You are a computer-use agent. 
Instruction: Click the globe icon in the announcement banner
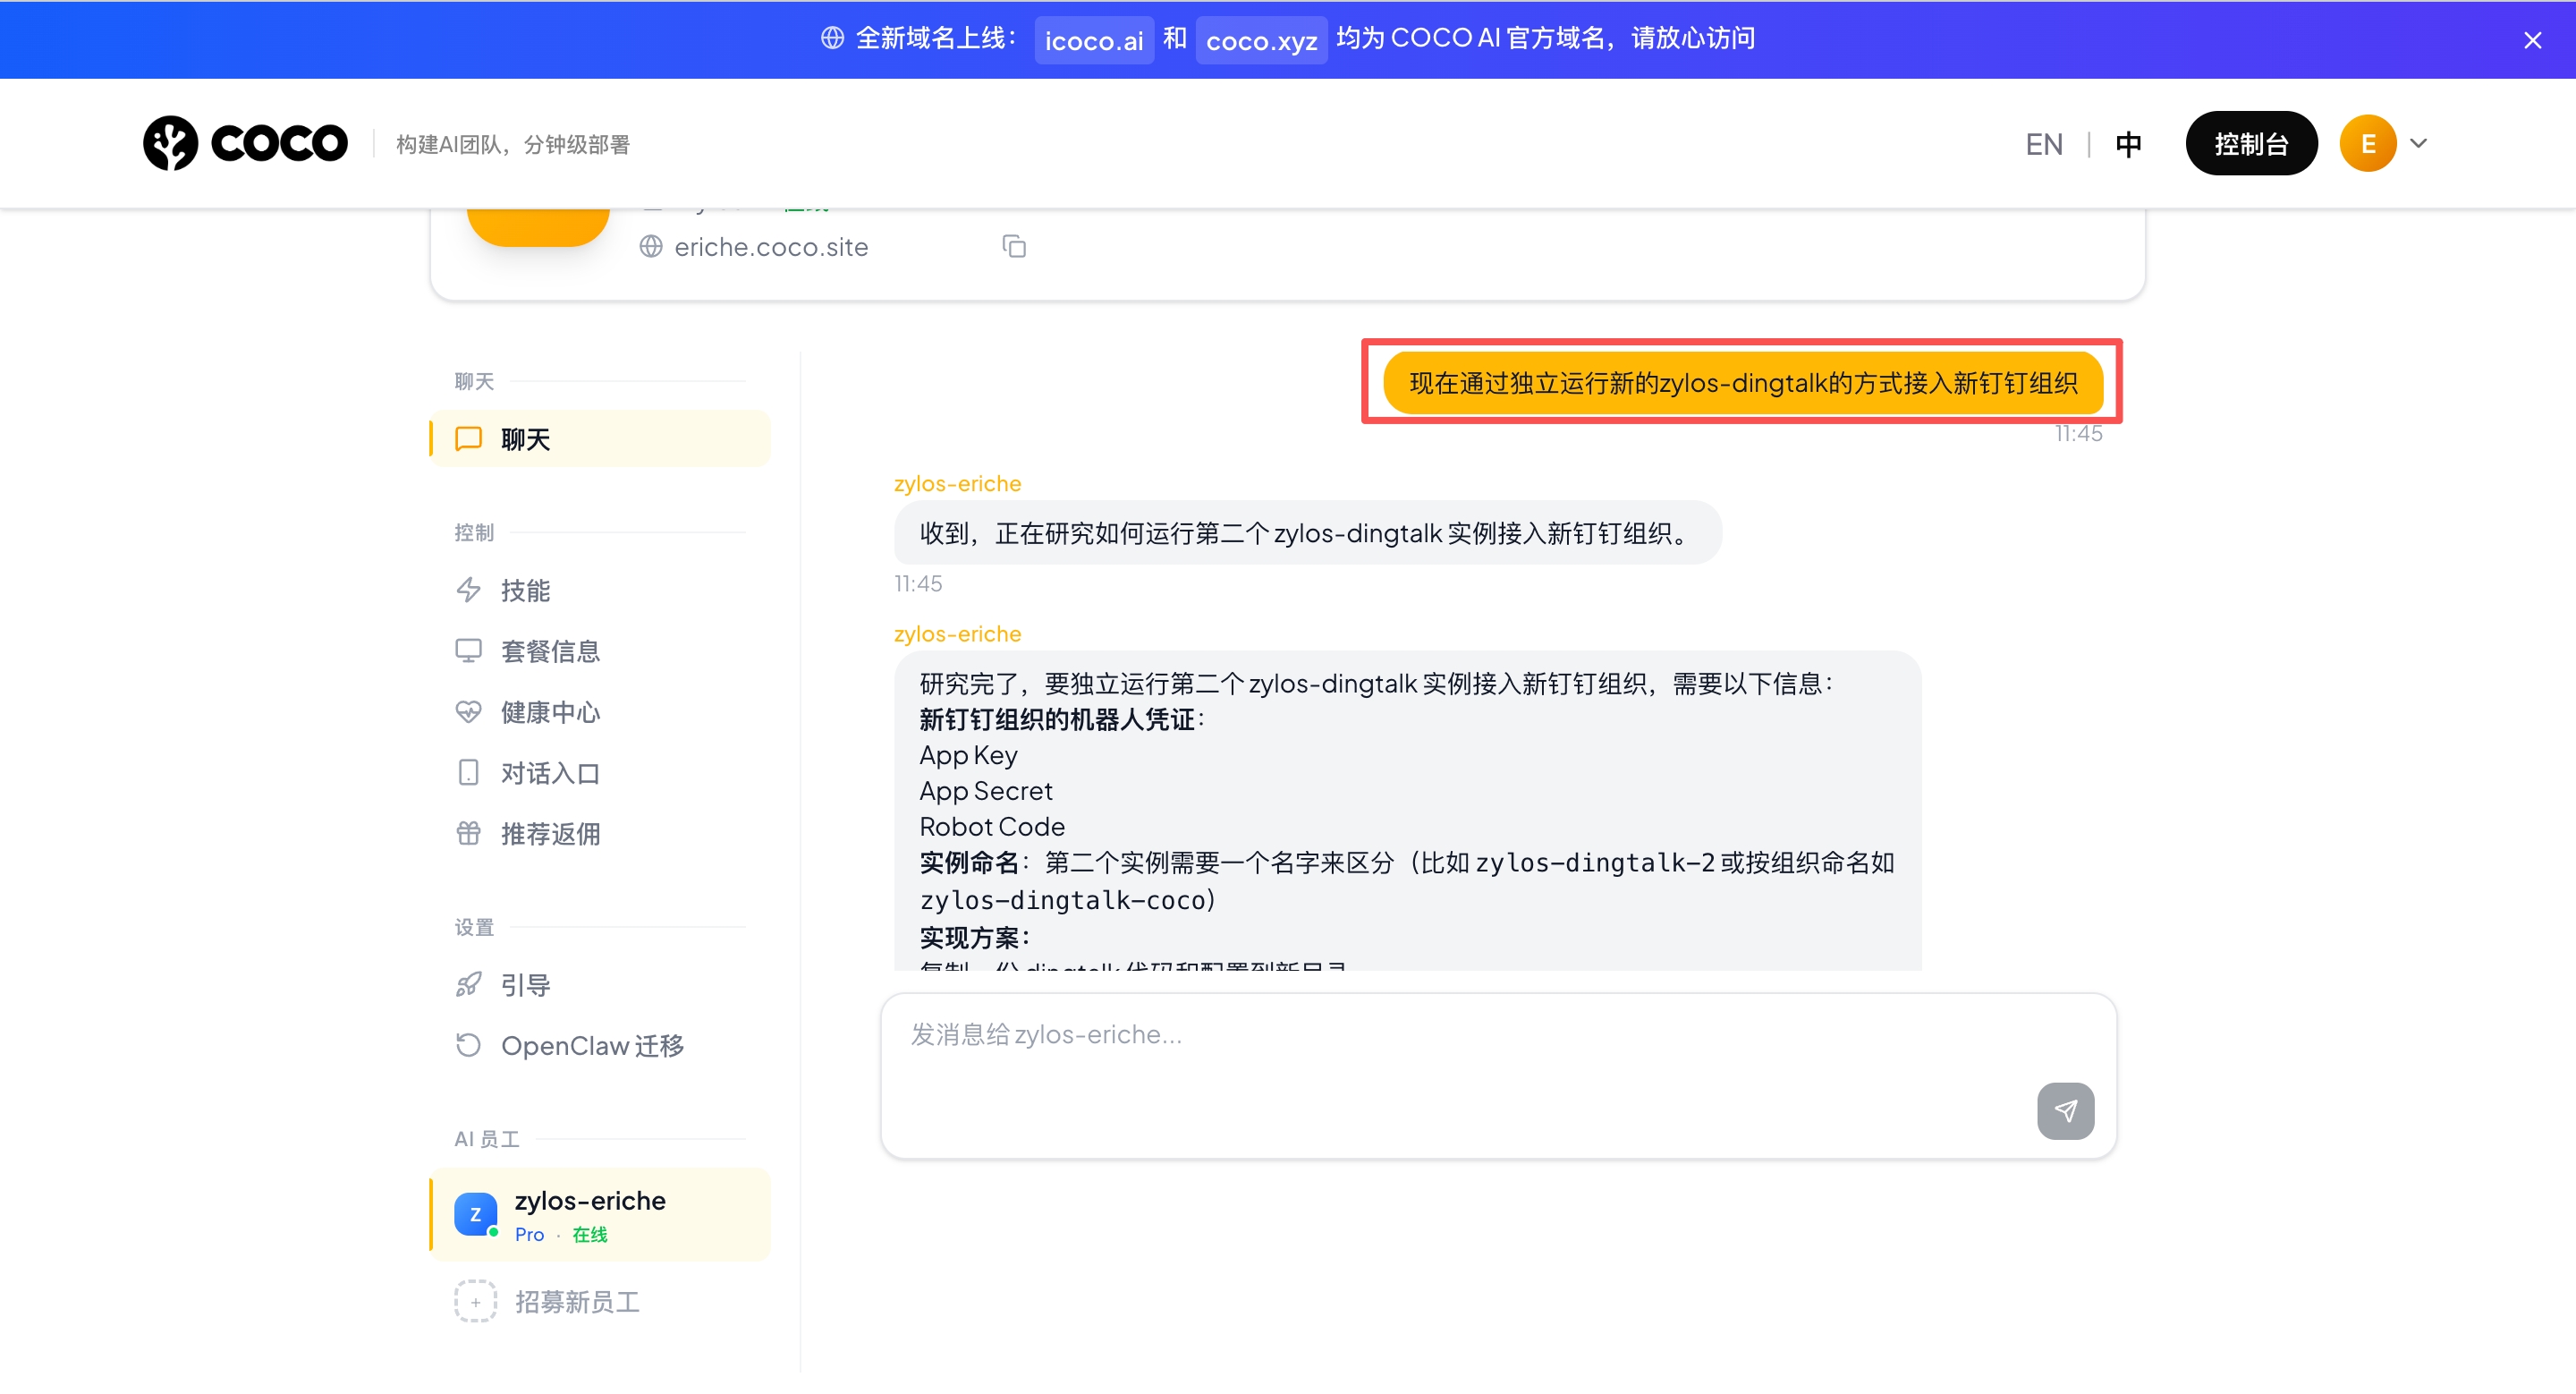tap(832, 38)
